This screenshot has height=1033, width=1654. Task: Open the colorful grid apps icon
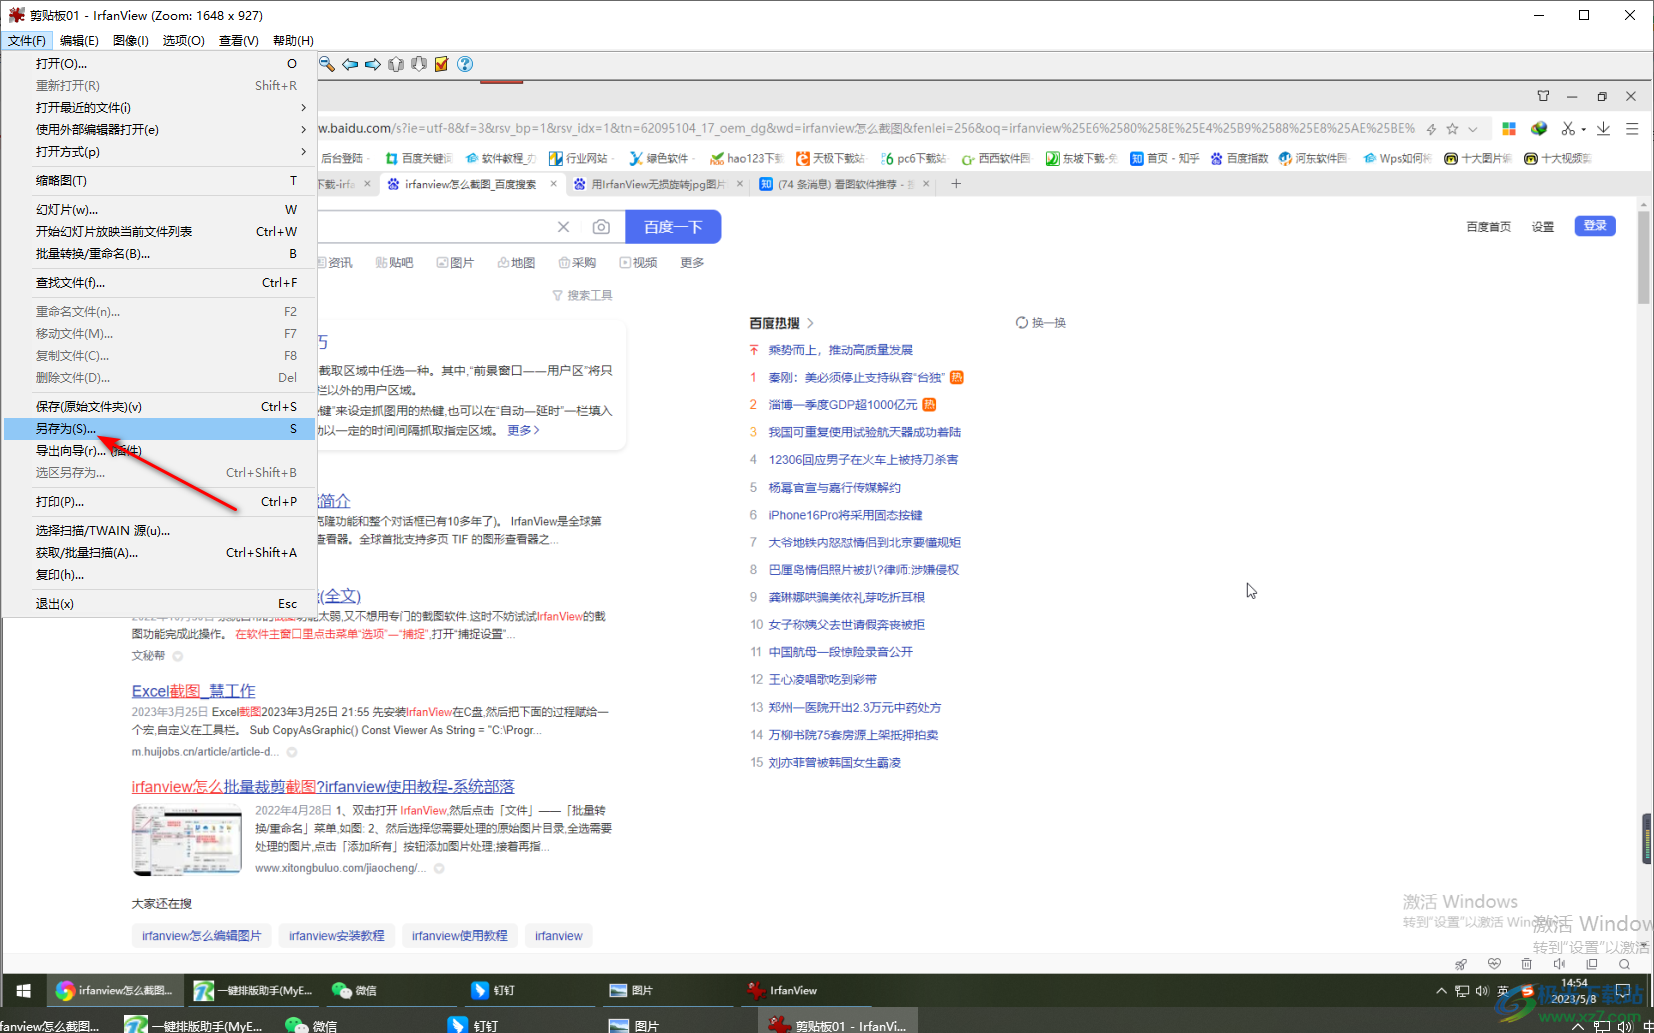point(1509,128)
